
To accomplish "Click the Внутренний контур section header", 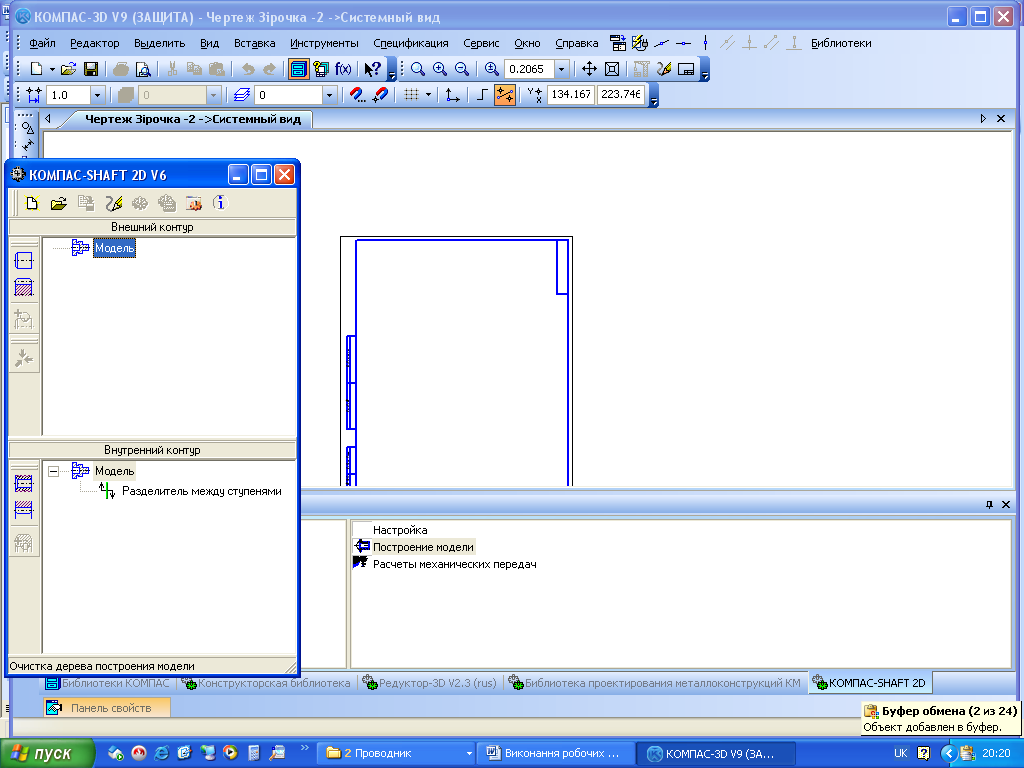I will (x=152, y=450).
